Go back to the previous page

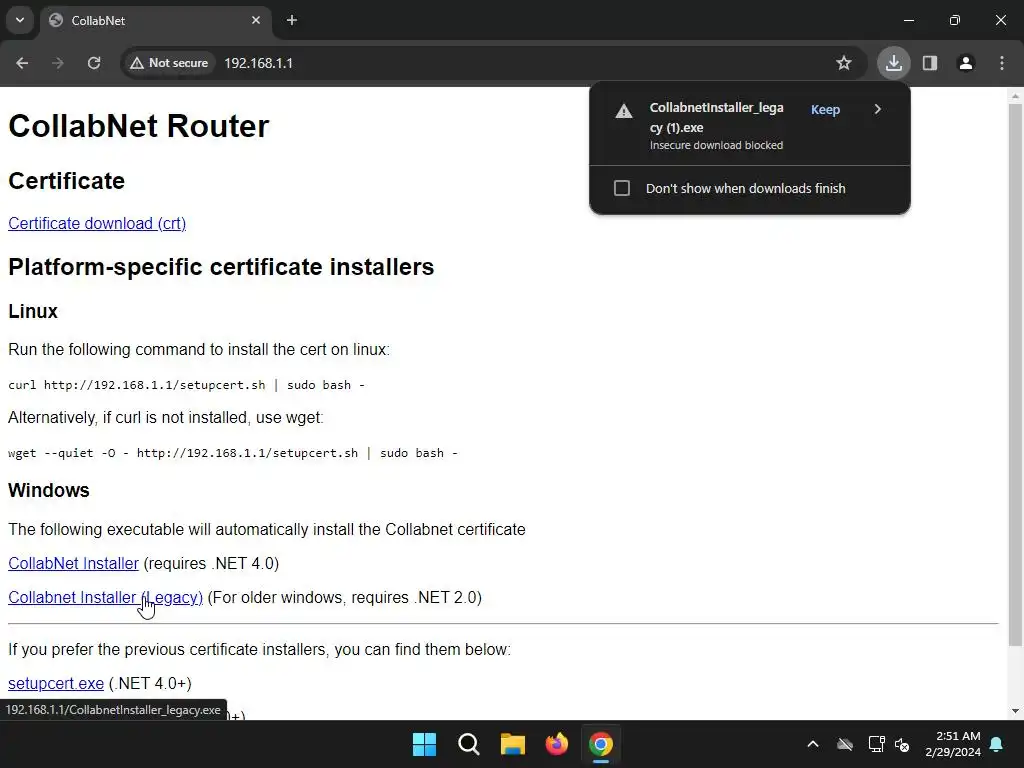point(22,63)
